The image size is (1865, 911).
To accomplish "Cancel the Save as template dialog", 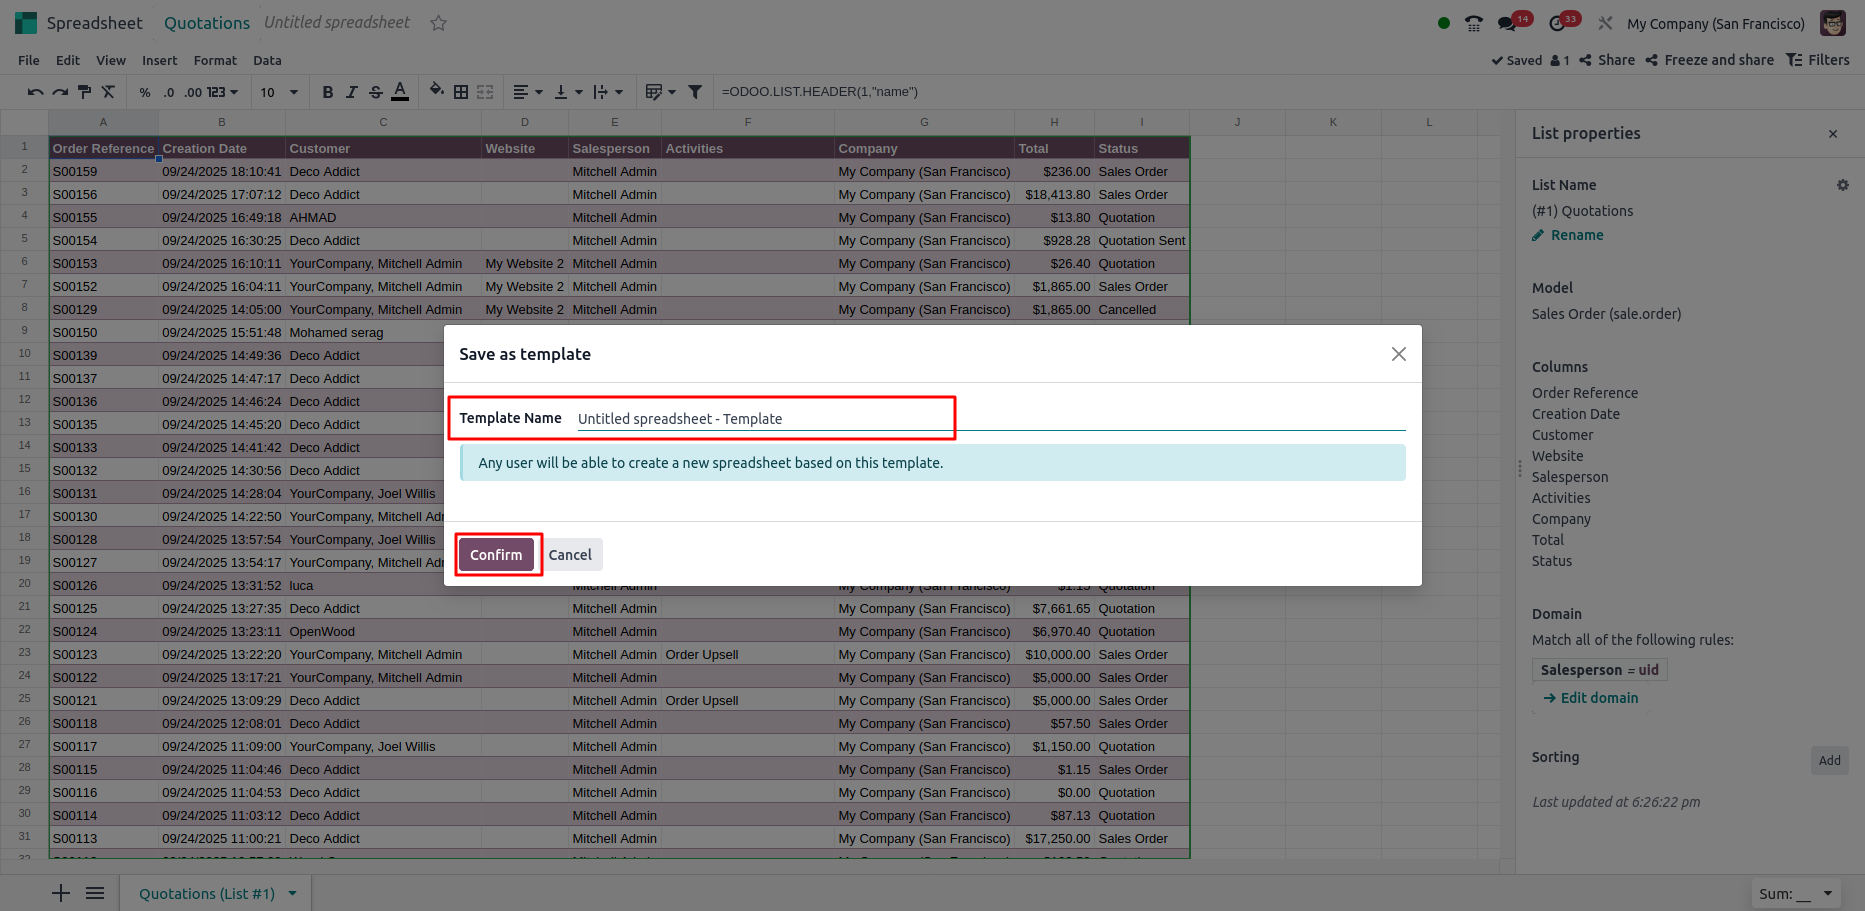I will click(570, 555).
